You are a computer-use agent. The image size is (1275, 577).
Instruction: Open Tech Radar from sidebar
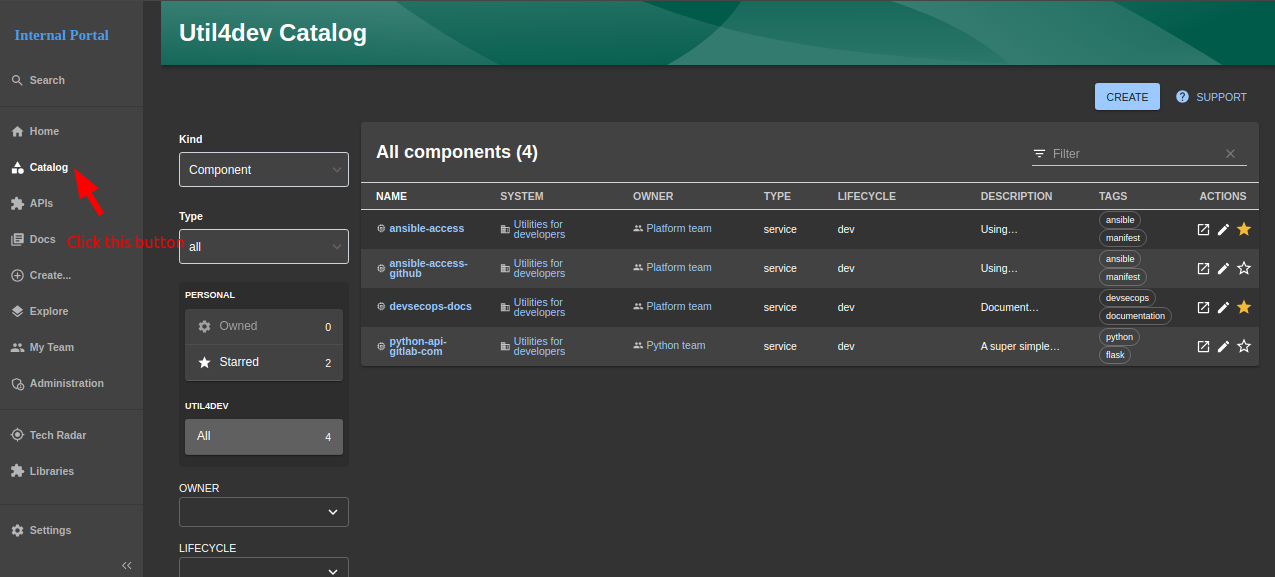click(57, 435)
